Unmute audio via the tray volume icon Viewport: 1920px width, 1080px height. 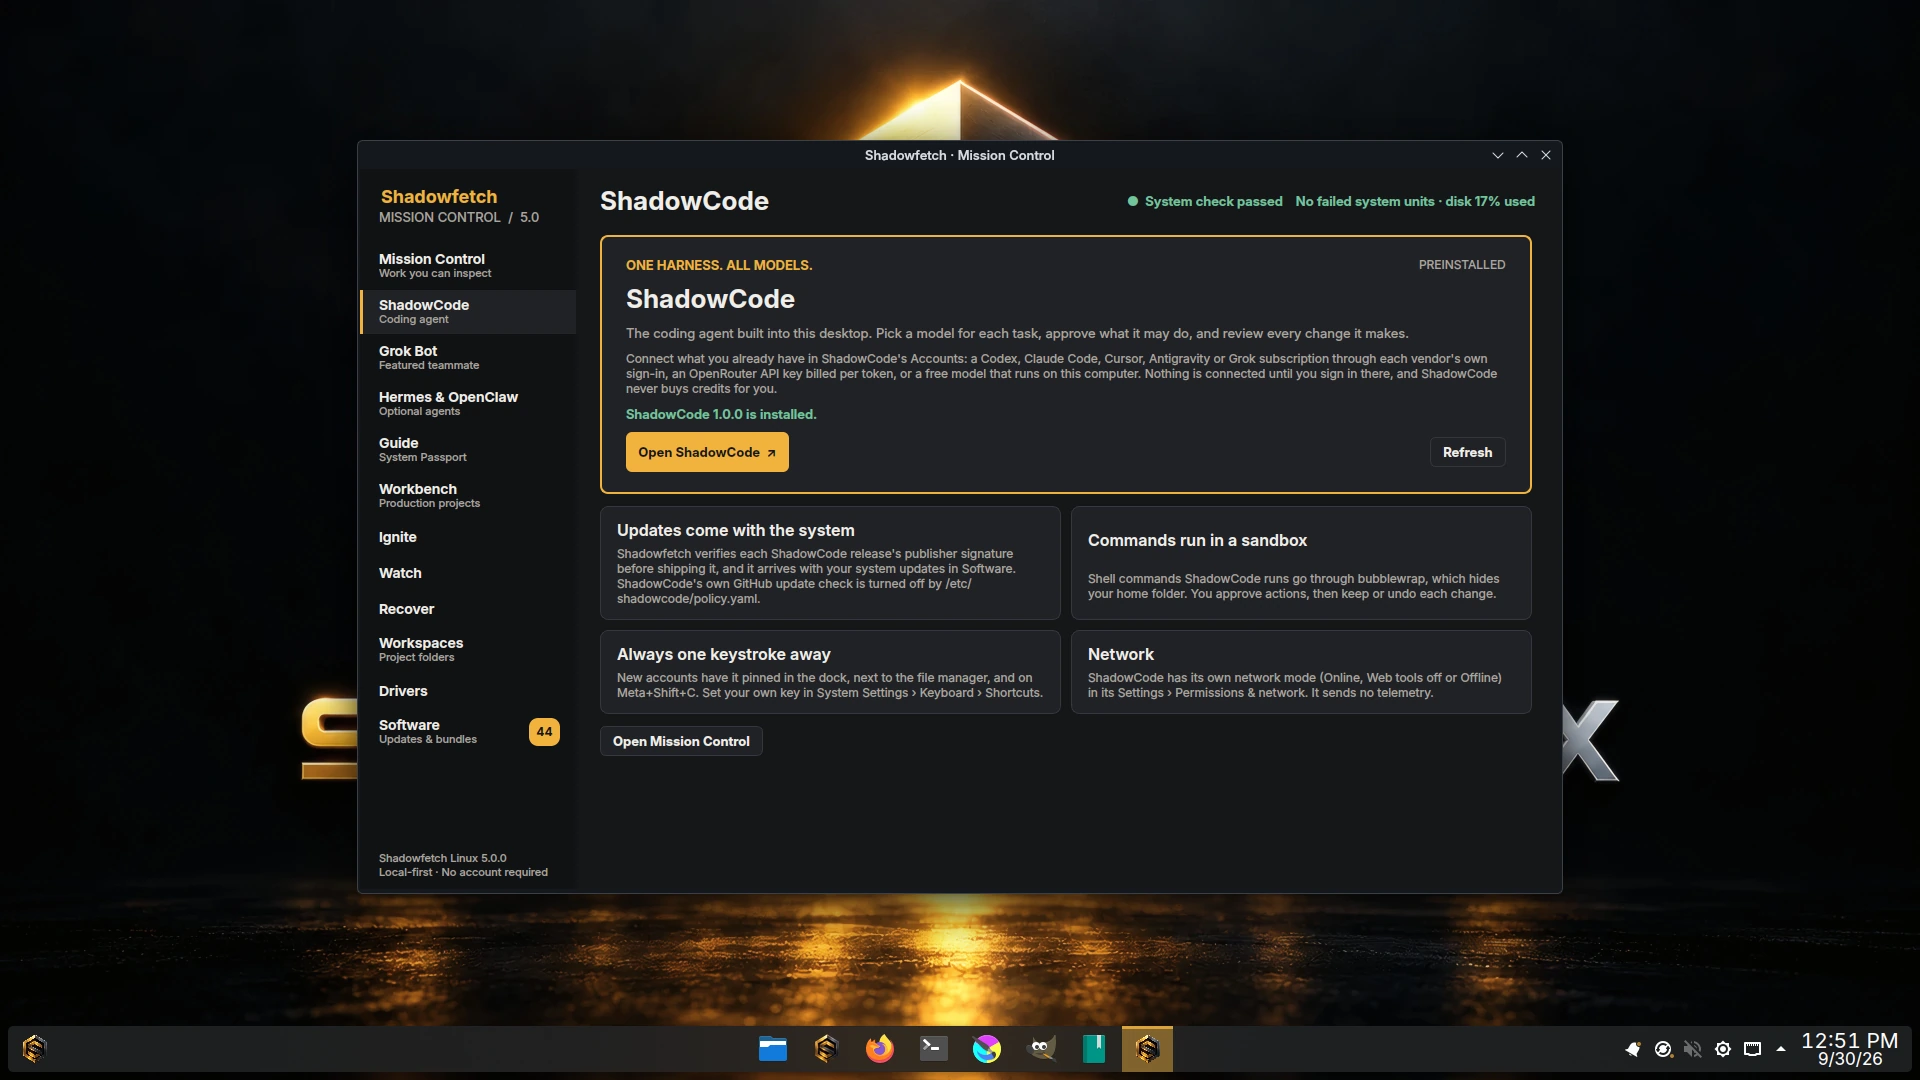point(1693,1049)
